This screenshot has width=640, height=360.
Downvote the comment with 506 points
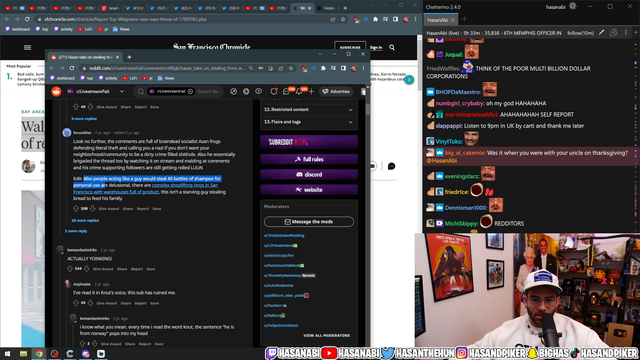coord(93,208)
